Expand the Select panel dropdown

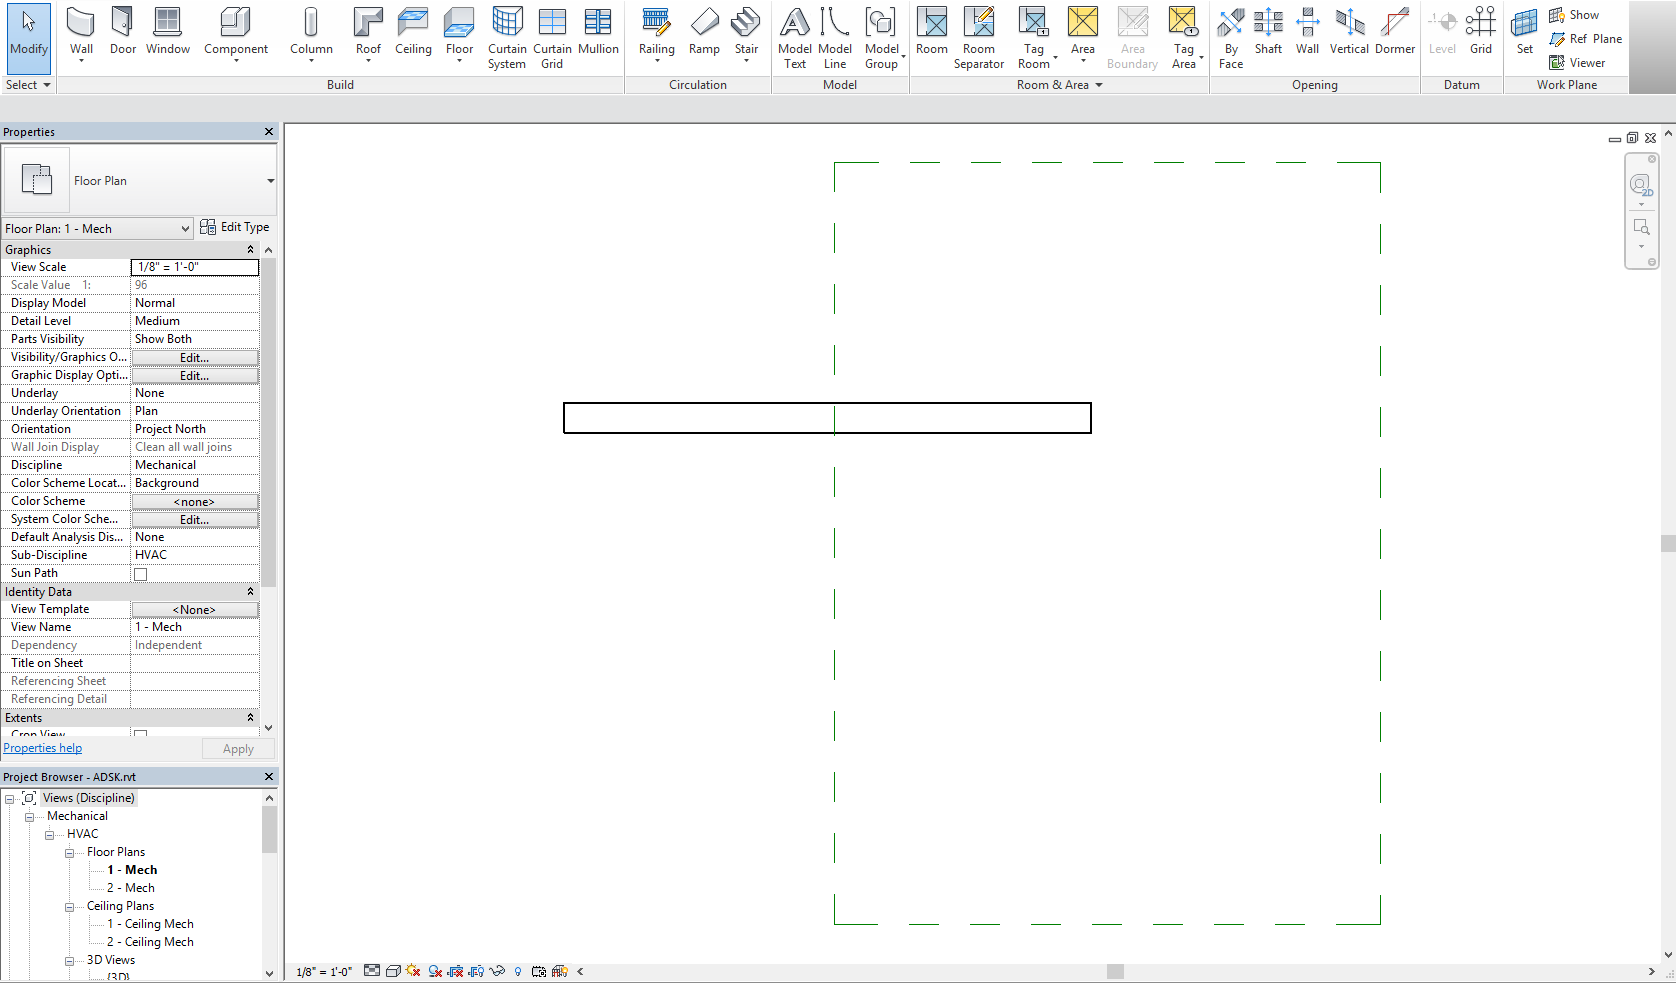[x=27, y=85]
